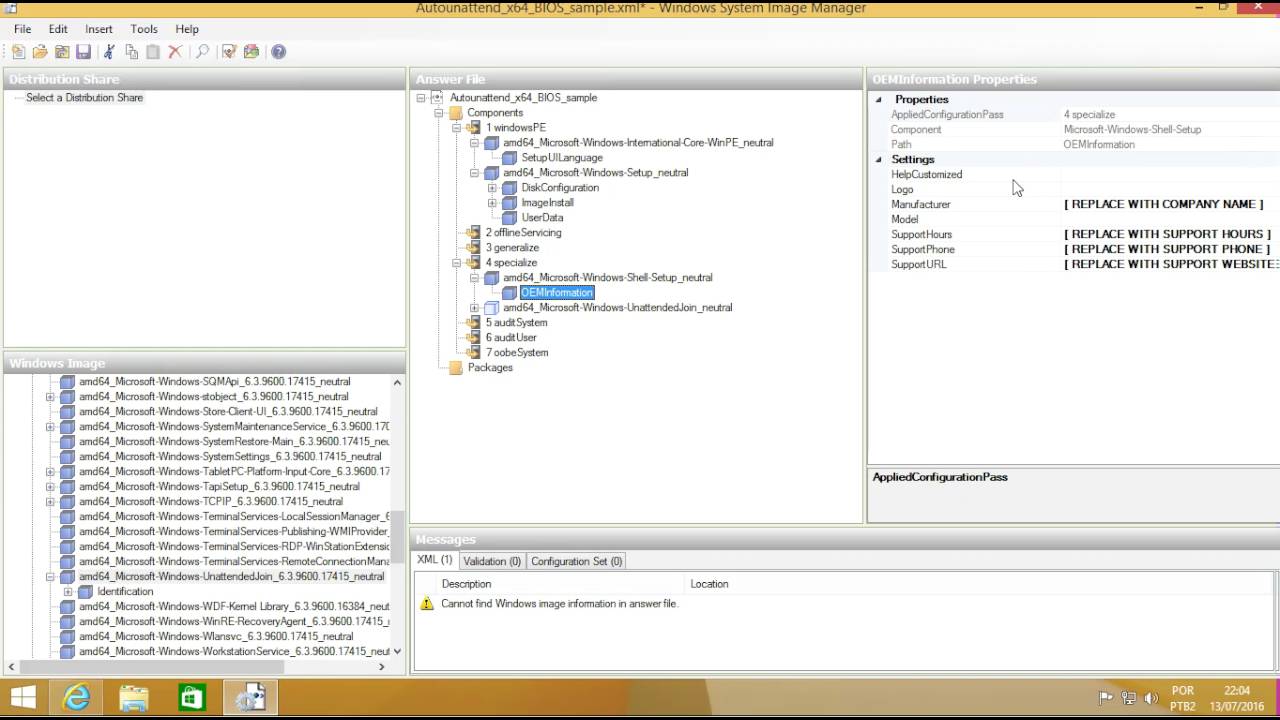Image resolution: width=1280 pixels, height=720 pixels.
Task: Select the UserData node
Action: 542,218
